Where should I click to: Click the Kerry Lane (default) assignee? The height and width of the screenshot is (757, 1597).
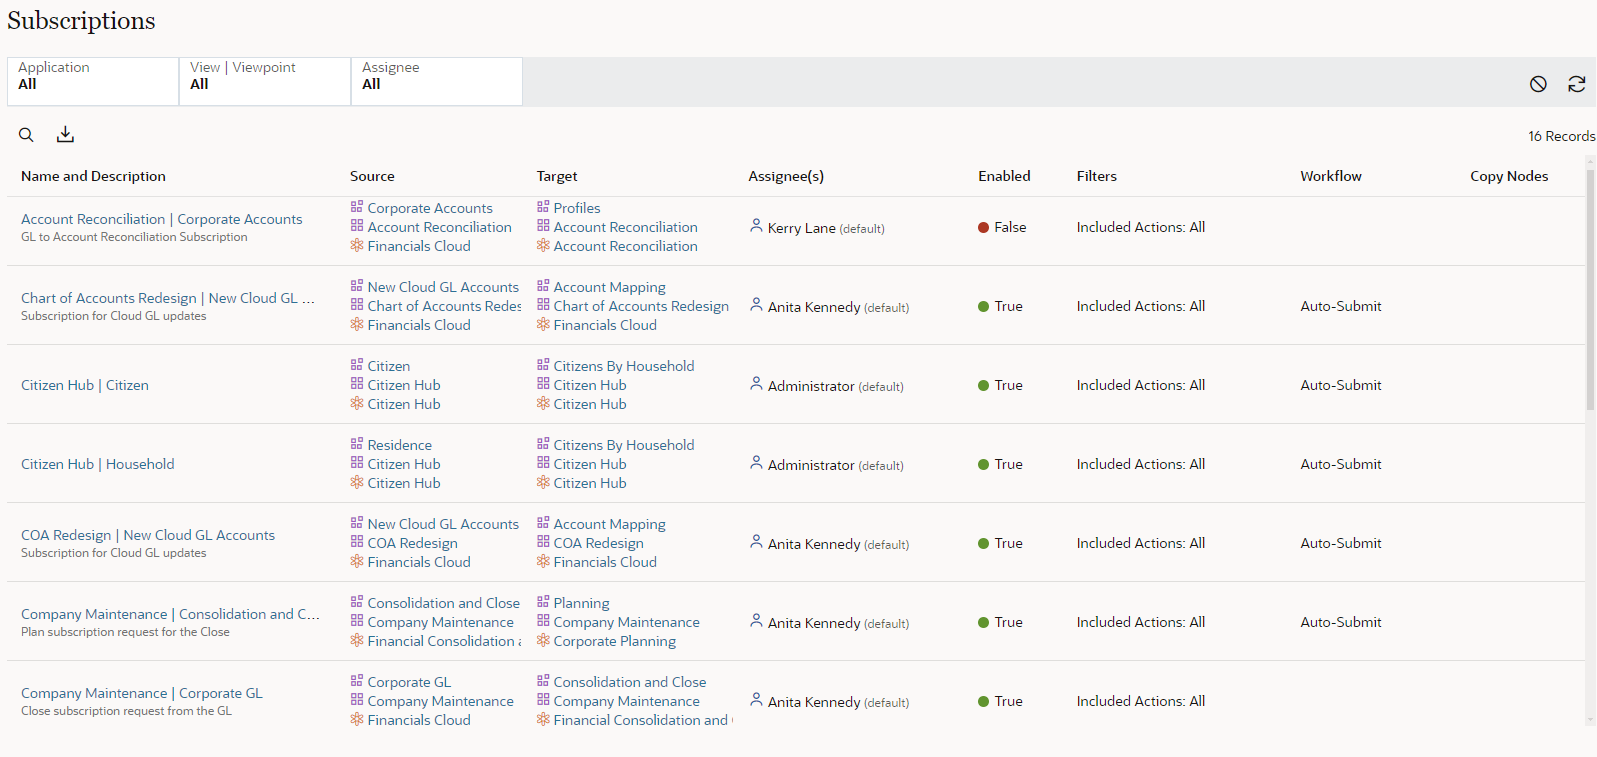826,228
